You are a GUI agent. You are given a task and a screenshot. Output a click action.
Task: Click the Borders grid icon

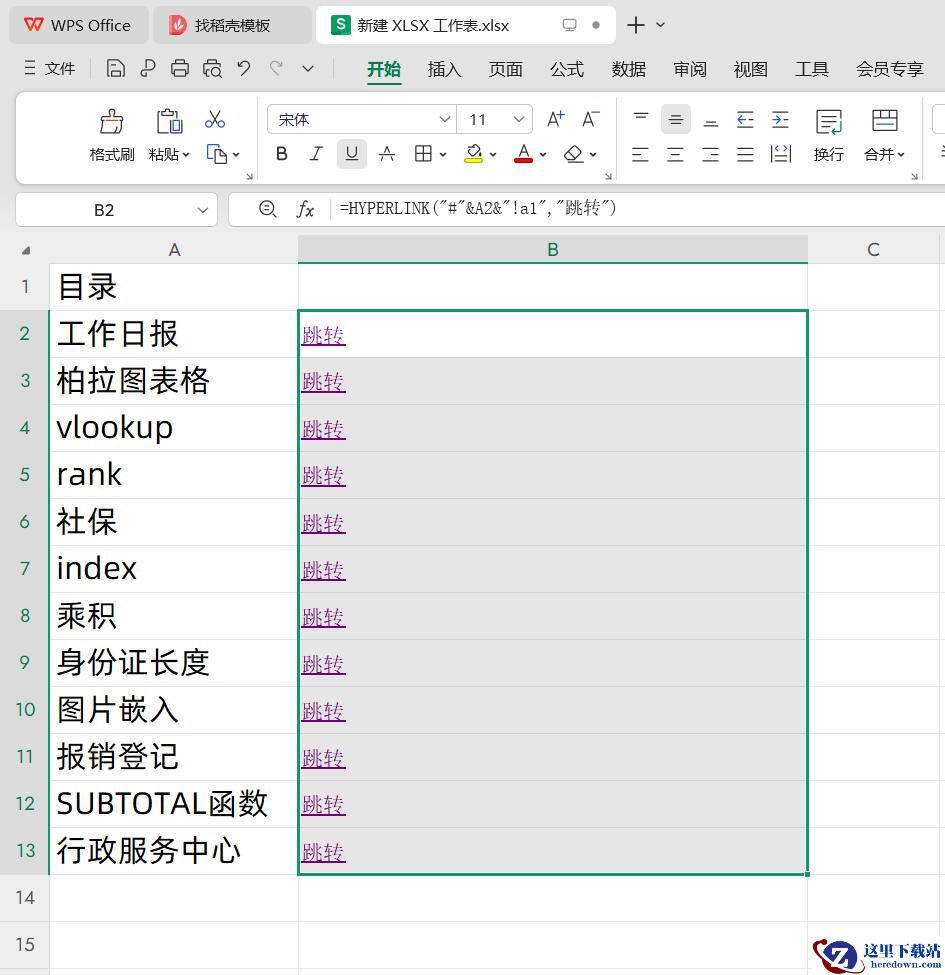(423, 154)
